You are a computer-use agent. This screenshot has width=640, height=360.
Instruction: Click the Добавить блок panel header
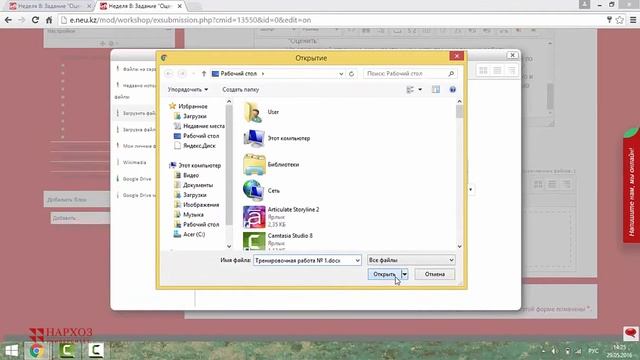tap(77, 200)
